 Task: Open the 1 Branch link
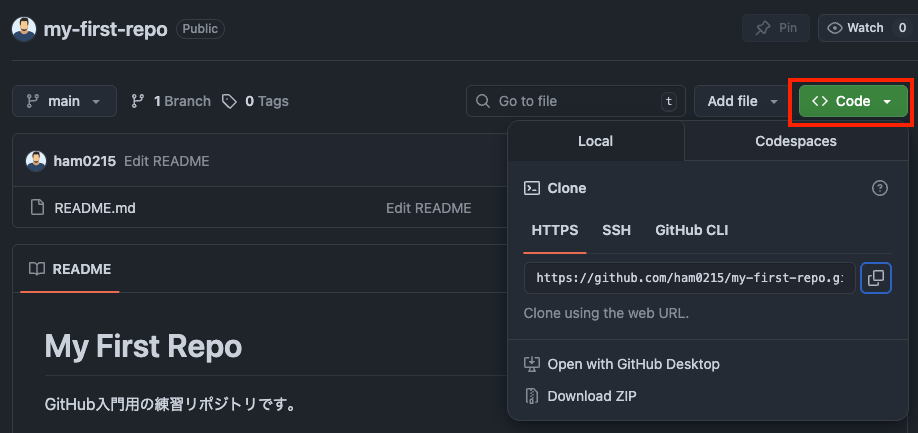pyautogui.click(x=170, y=101)
